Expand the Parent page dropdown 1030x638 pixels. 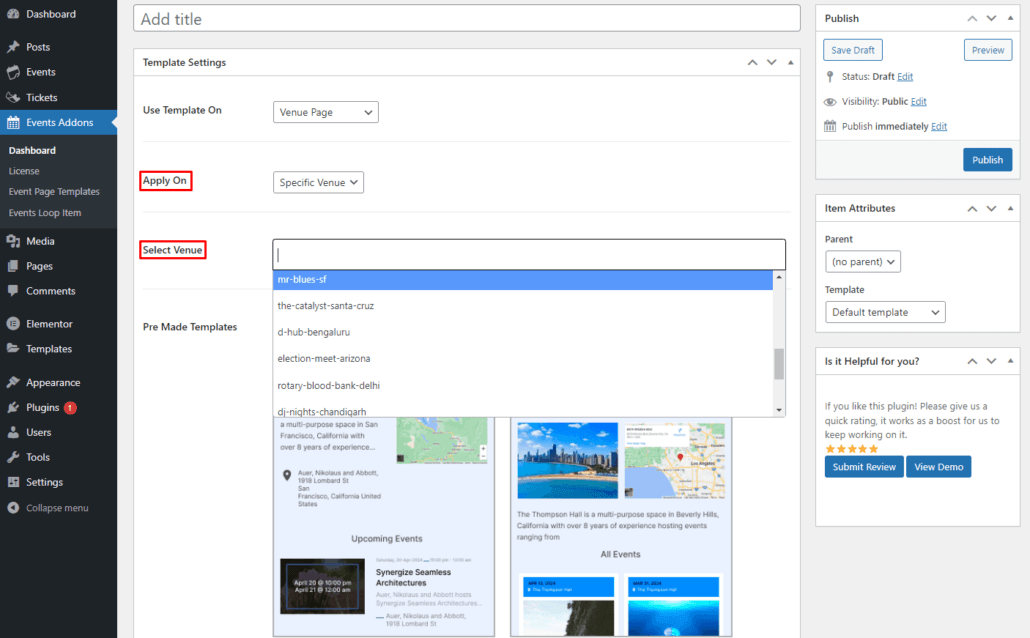tap(863, 262)
